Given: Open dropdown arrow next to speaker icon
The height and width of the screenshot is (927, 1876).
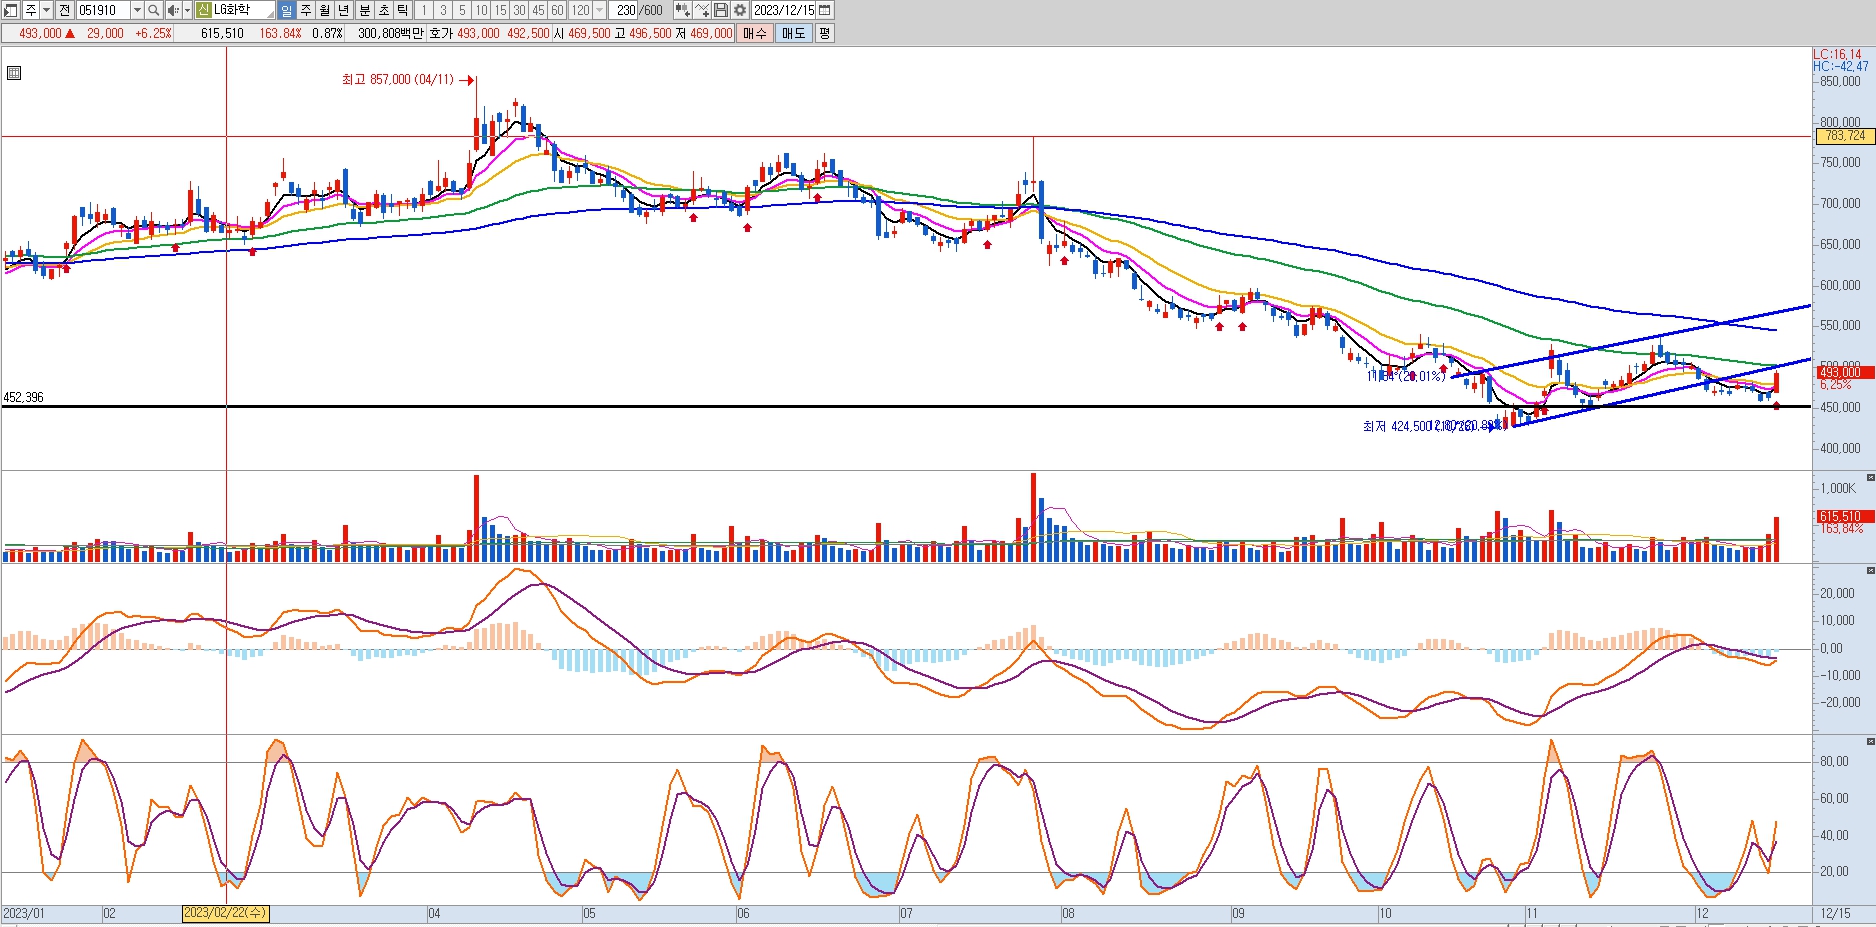Looking at the screenshot, I should 187,10.
